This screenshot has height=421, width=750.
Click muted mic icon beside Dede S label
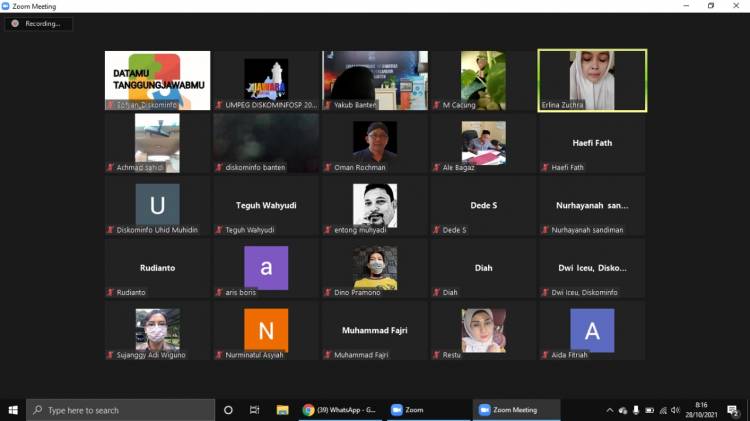pos(436,230)
